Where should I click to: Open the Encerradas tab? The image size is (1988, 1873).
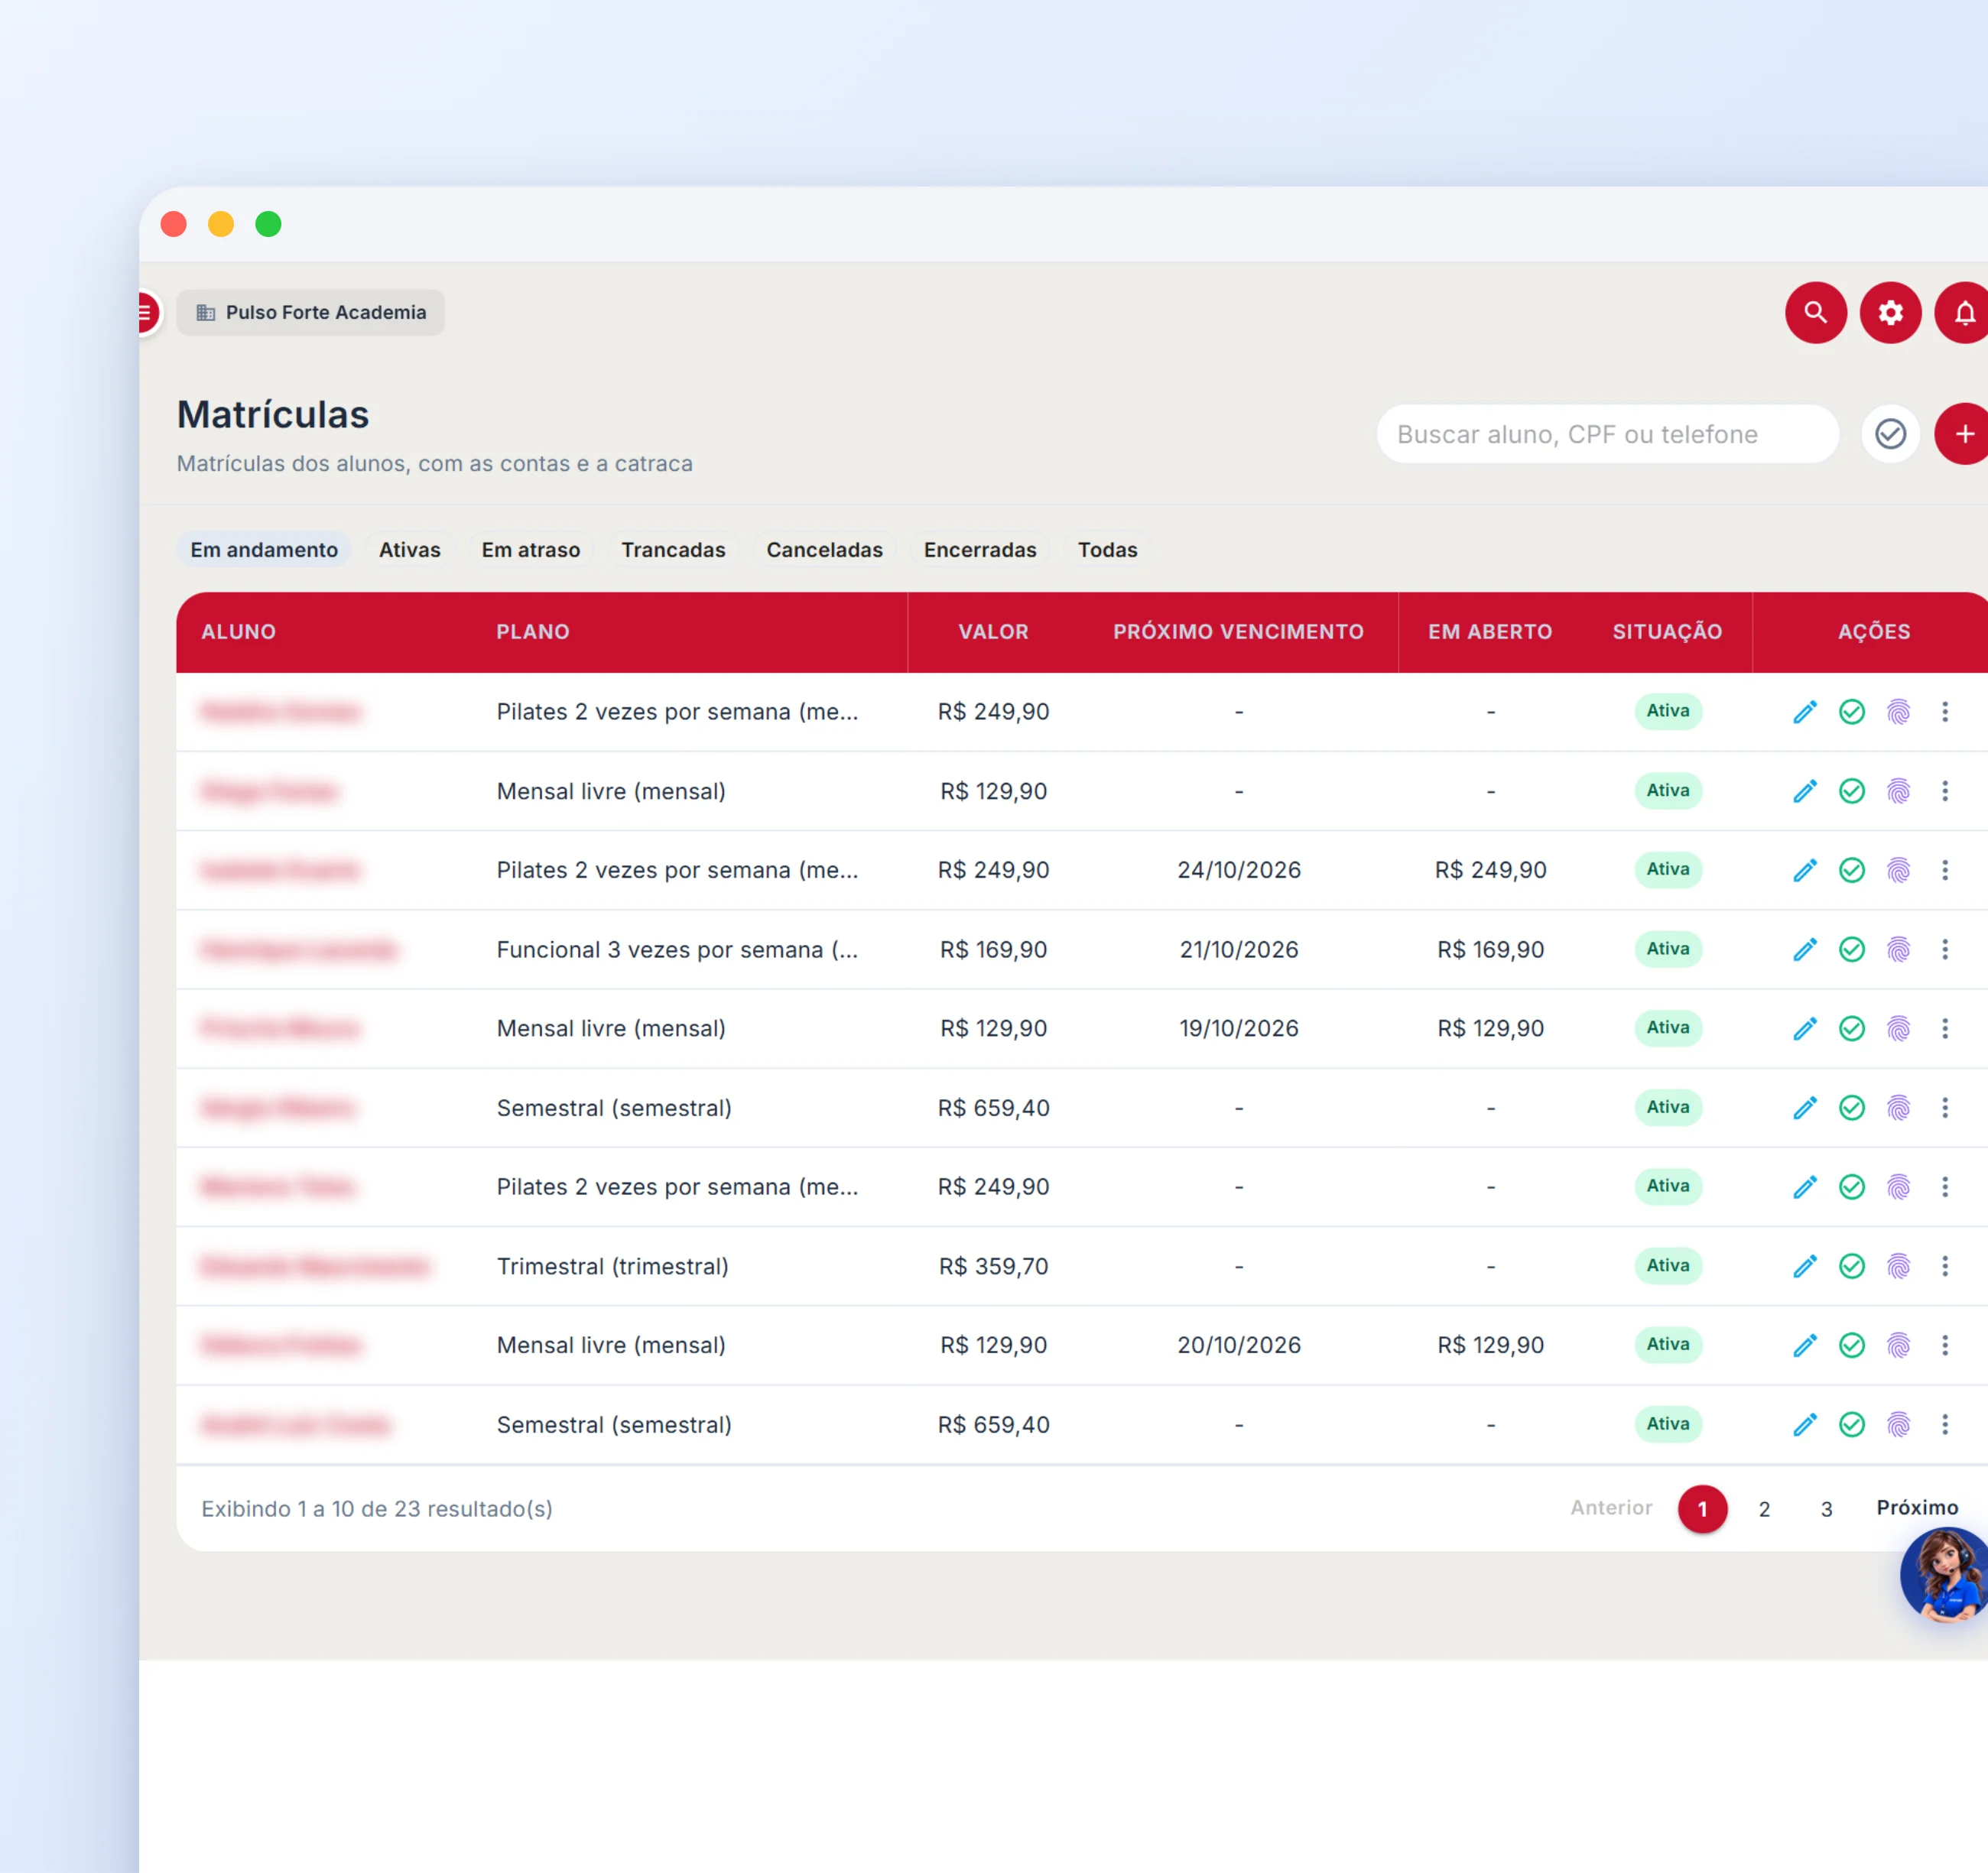pyautogui.click(x=980, y=550)
